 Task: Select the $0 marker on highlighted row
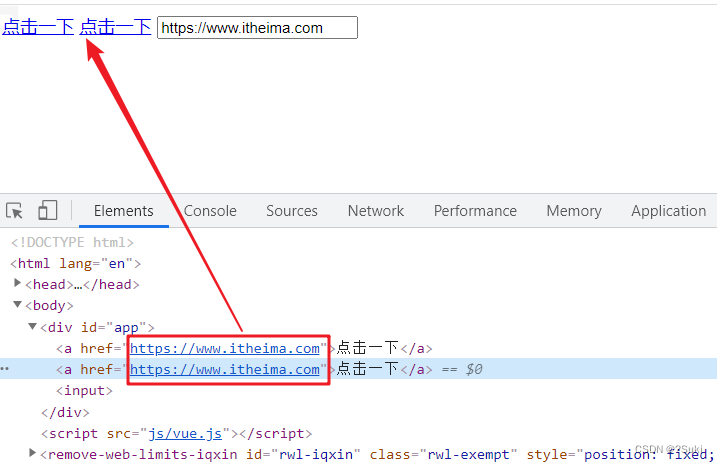474,369
